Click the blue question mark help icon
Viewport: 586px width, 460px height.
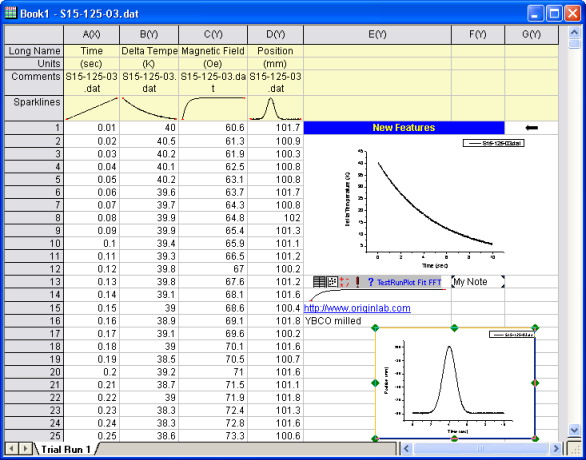click(370, 282)
